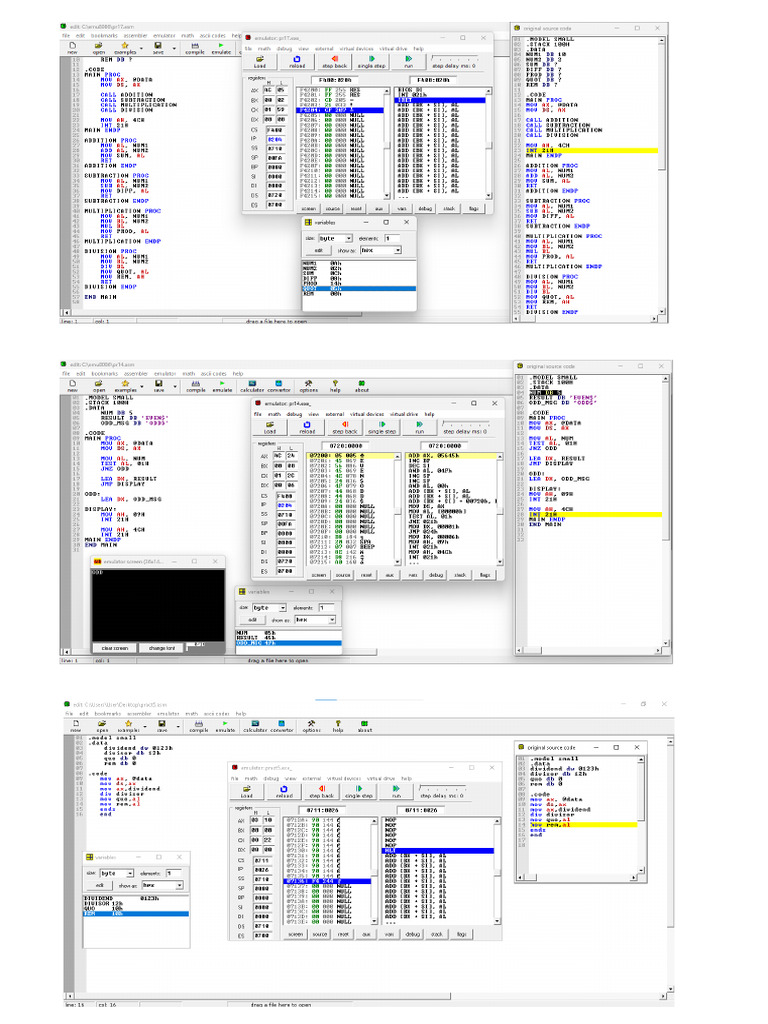Open bookmarks menu in pr17.asm editor

tap(104, 36)
